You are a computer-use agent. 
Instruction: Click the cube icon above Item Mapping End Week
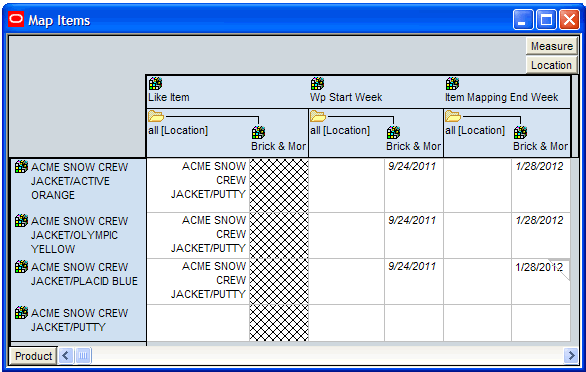click(452, 83)
